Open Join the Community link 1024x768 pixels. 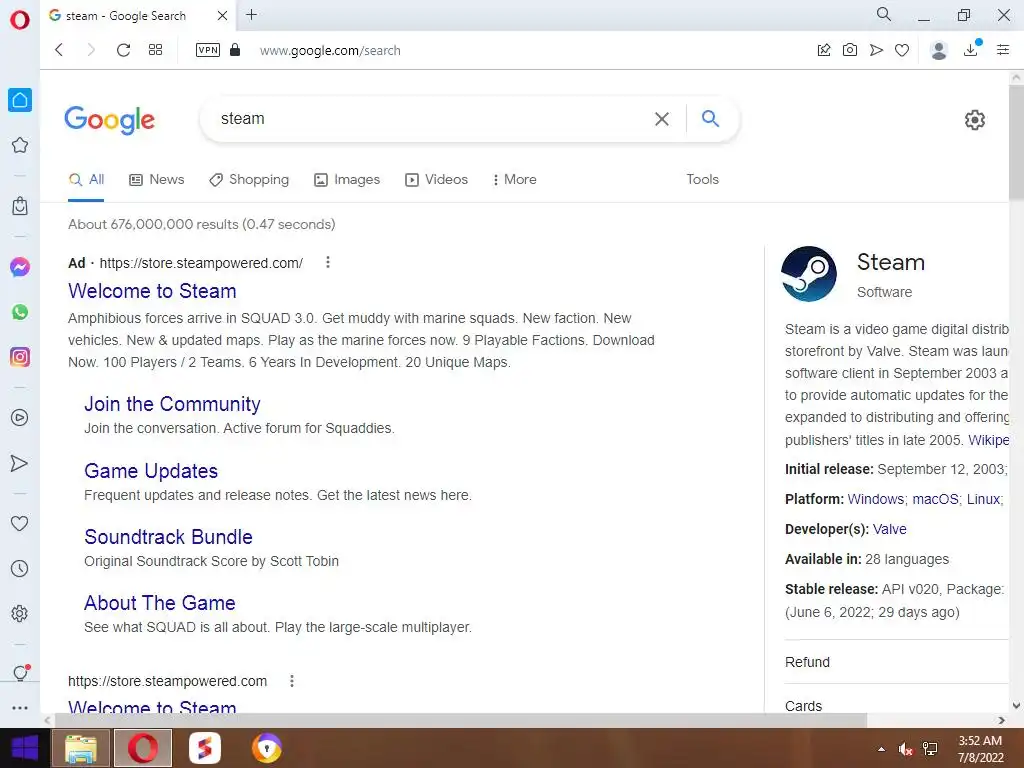[172, 404]
